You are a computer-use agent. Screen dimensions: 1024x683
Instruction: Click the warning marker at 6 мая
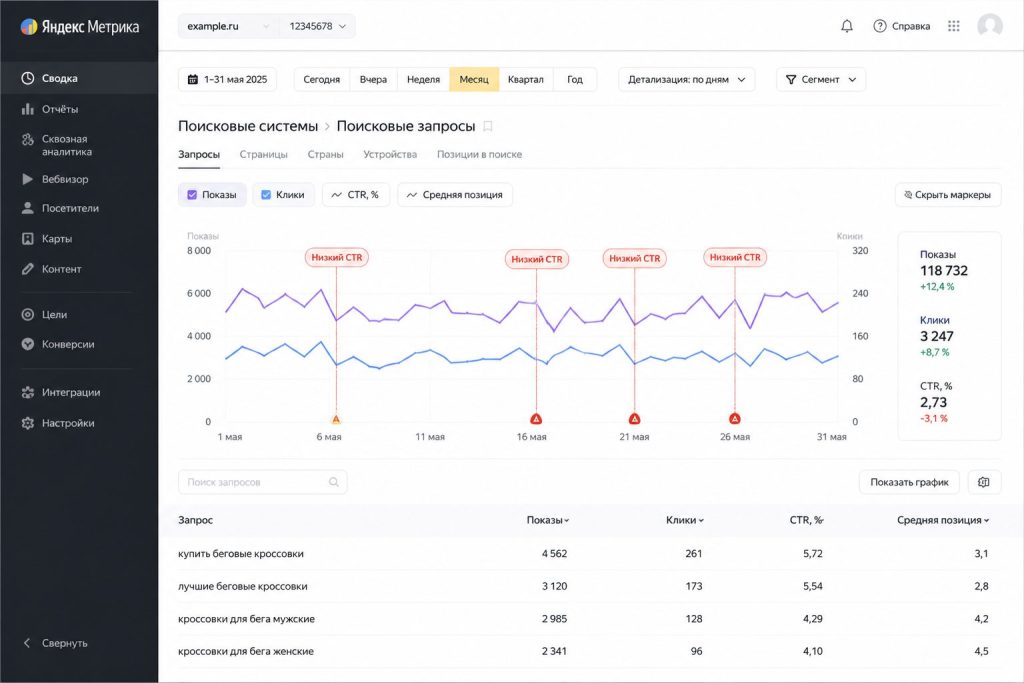coord(336,419)
